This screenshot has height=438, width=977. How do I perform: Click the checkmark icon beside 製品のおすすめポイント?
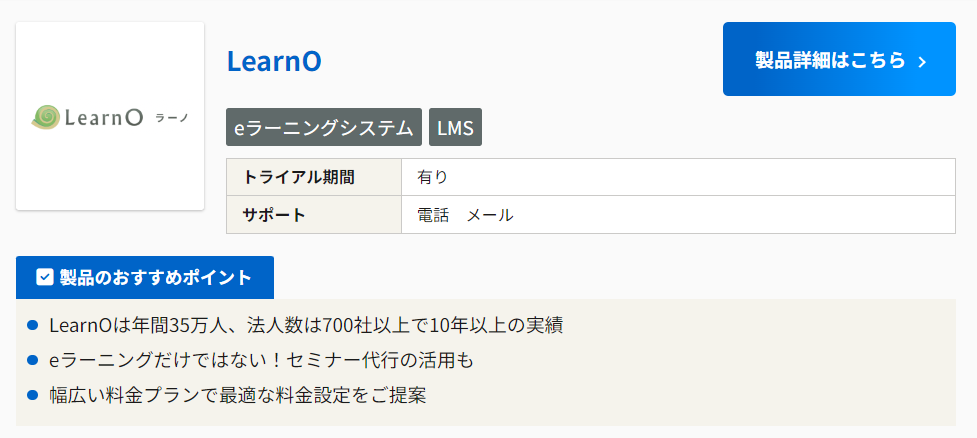tap(44, 277)
